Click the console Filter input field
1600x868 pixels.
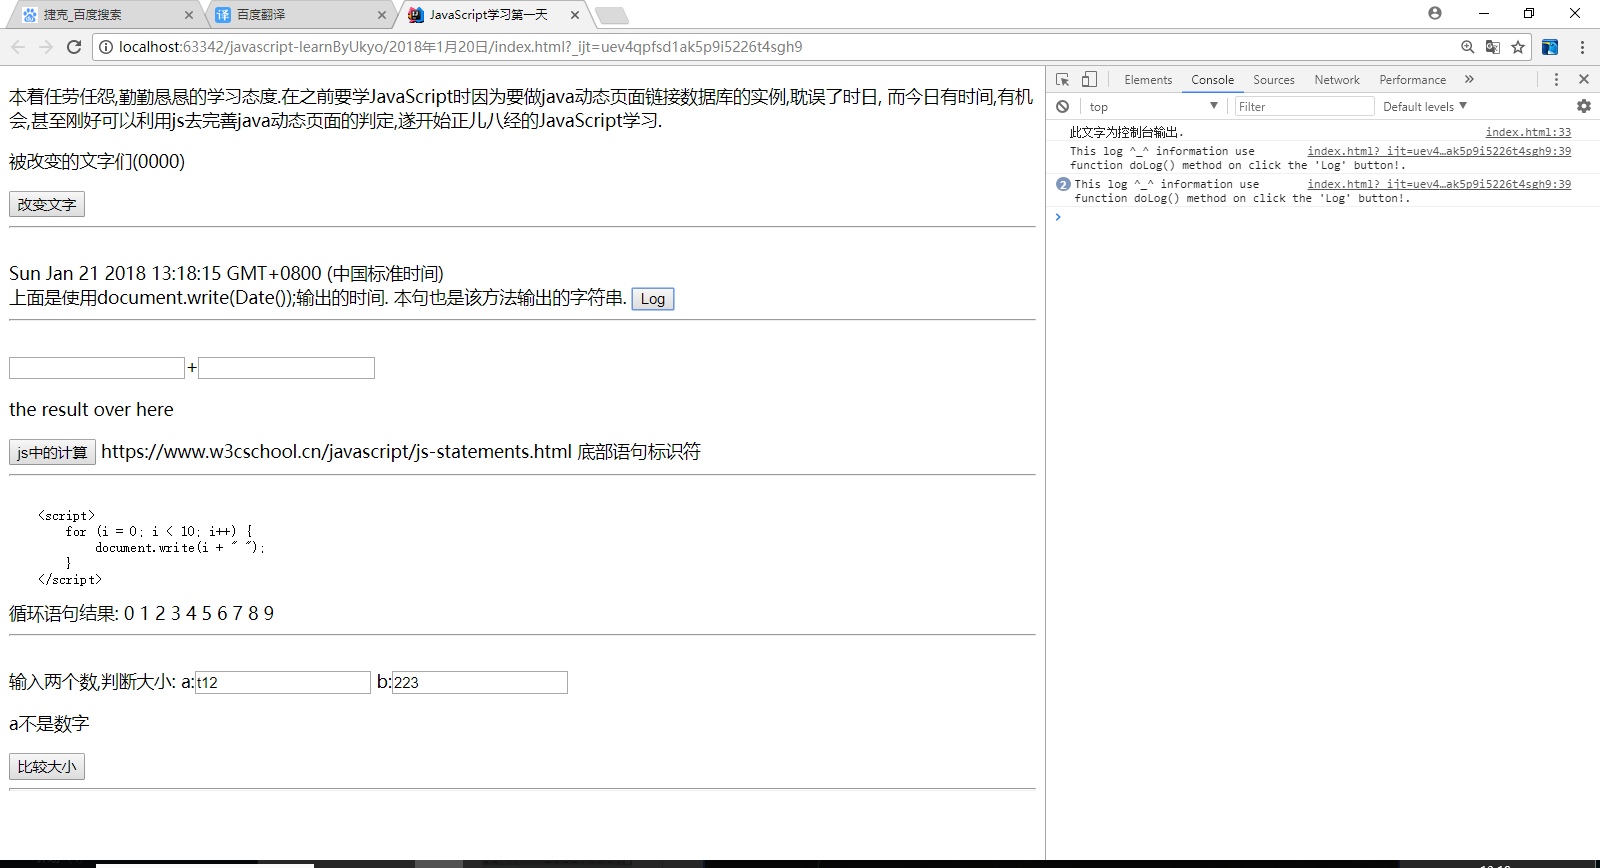[x=1304, y=106]
